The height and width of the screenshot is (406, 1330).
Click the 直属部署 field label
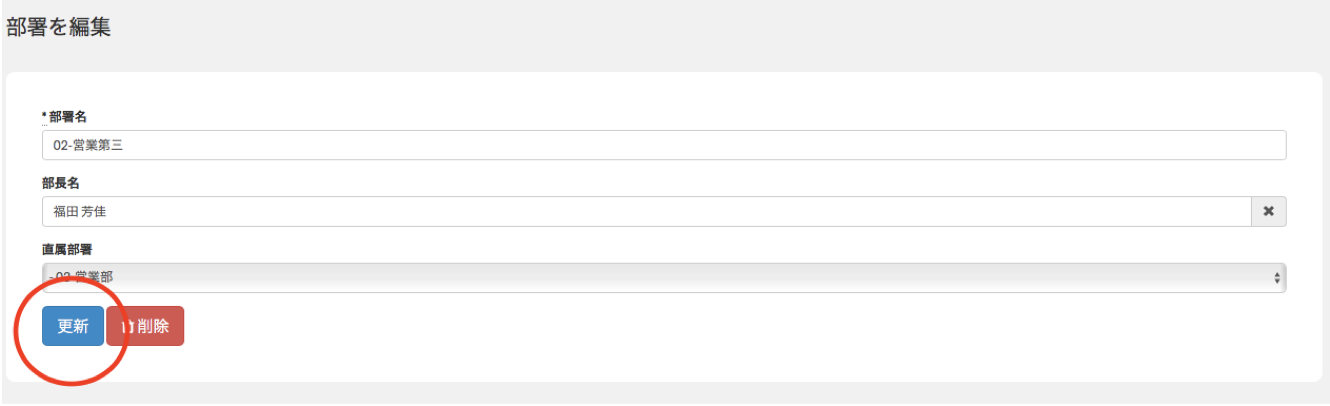click(x=67, y=249)
